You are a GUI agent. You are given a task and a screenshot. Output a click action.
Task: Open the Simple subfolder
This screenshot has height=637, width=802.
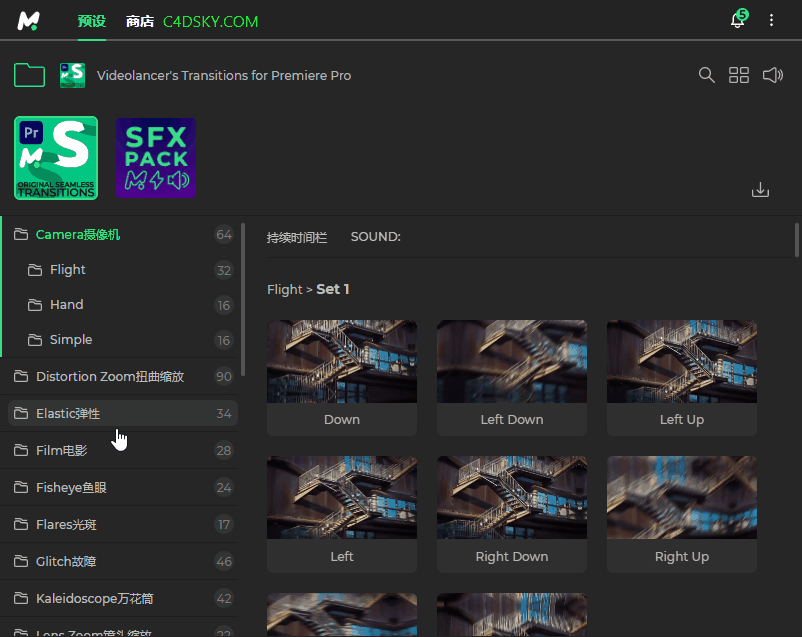pos(128,340)
